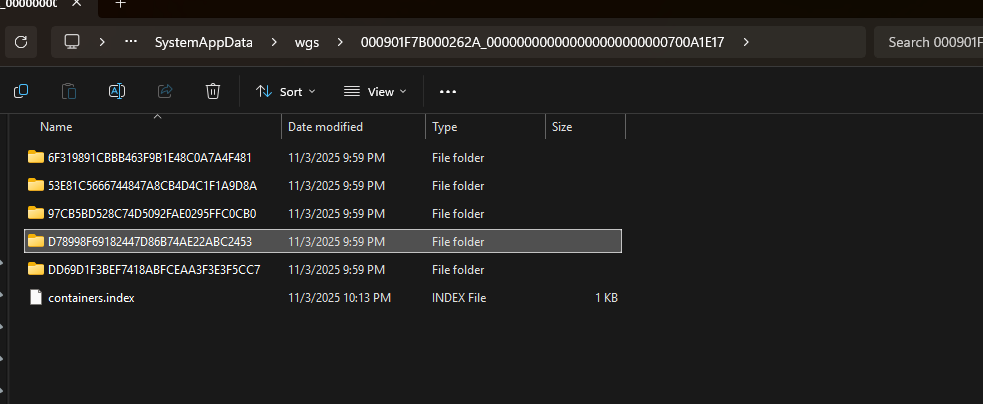Screen dimensions: 983x404
Task: Navigate to wgs breadcrumb folder
Action: [307, 42]
